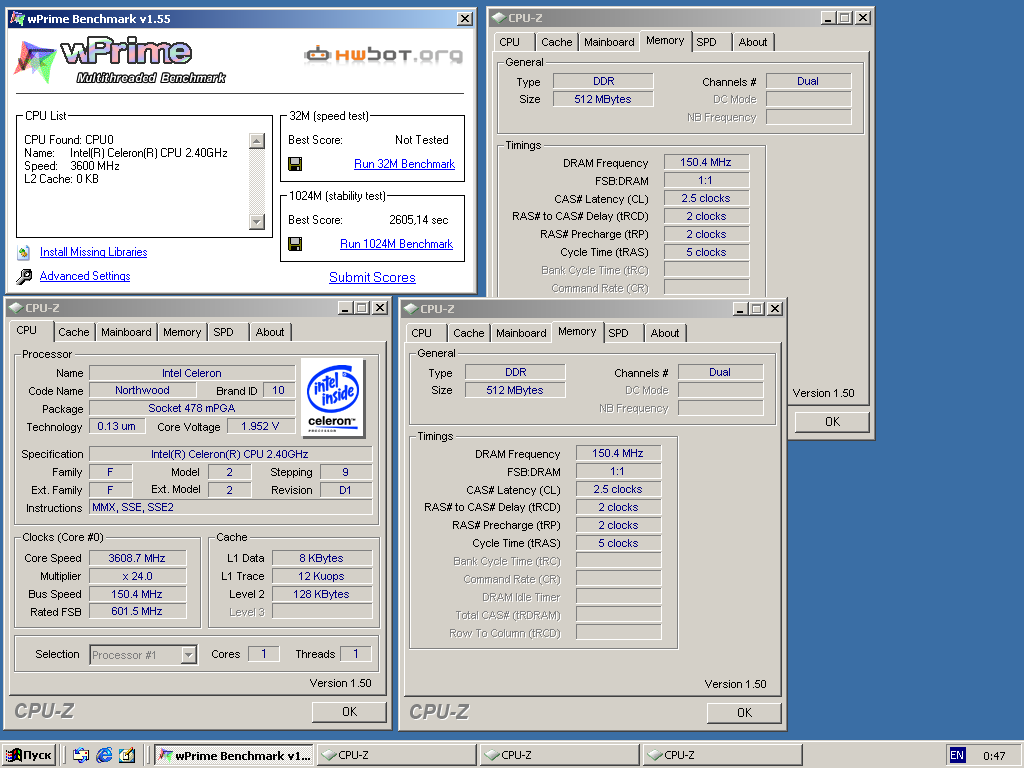This screenshot has height=768, width=1024.
Task: Click CAS# Latency 2.5 clocks in front Memory window
Action: pos(618,489)
